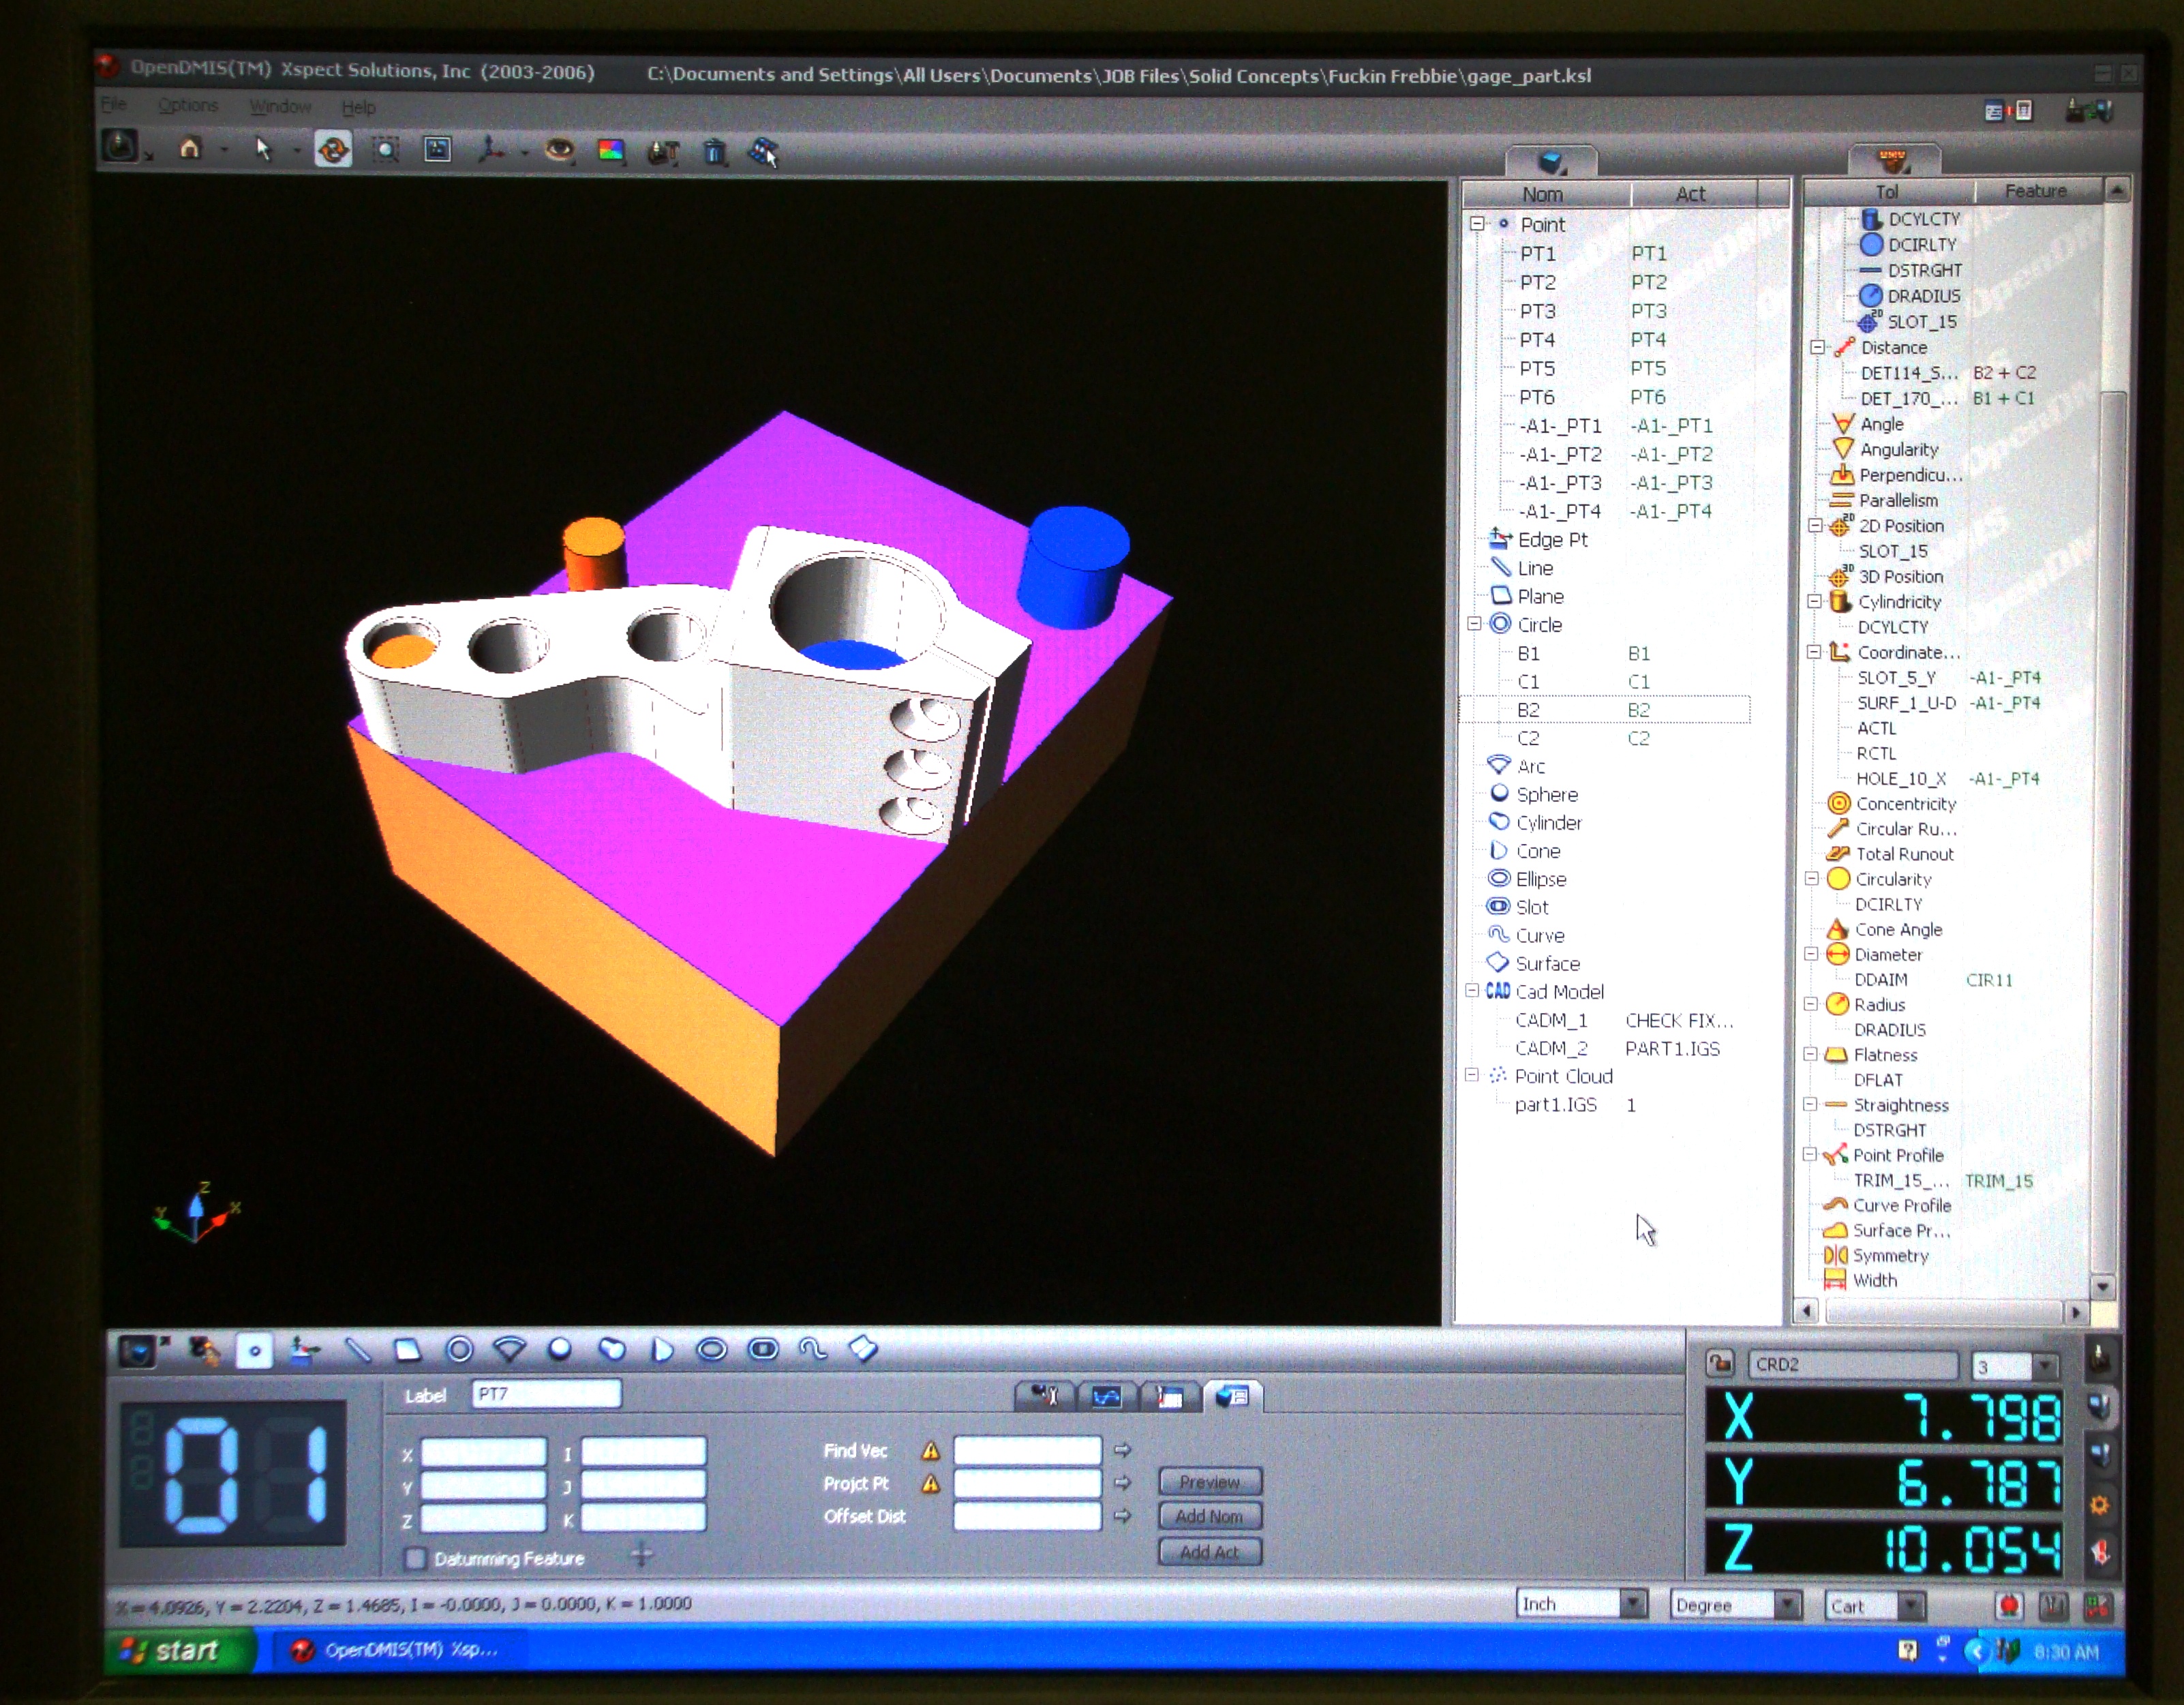2184x1705 pixels.
Task: Select the Cylinder feature tool in the bottom toolbar
Action: pos(611,1350)
